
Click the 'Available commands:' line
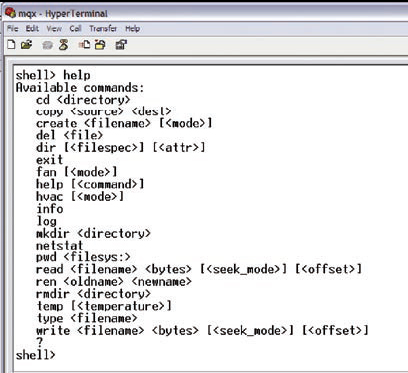80,88
